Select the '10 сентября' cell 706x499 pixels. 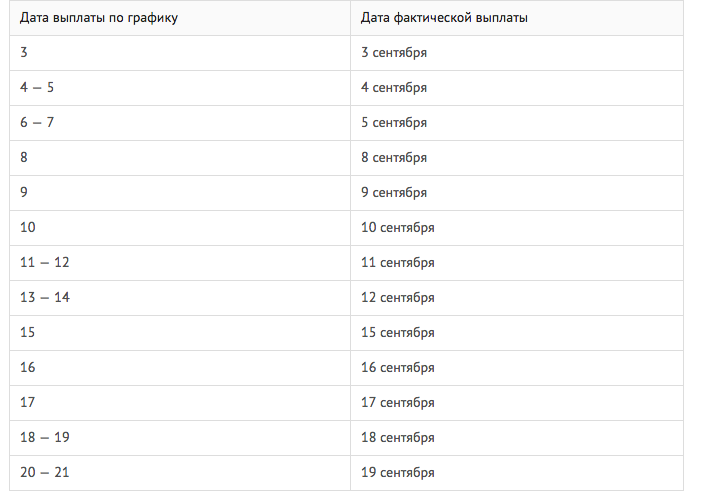coord(517,228)
